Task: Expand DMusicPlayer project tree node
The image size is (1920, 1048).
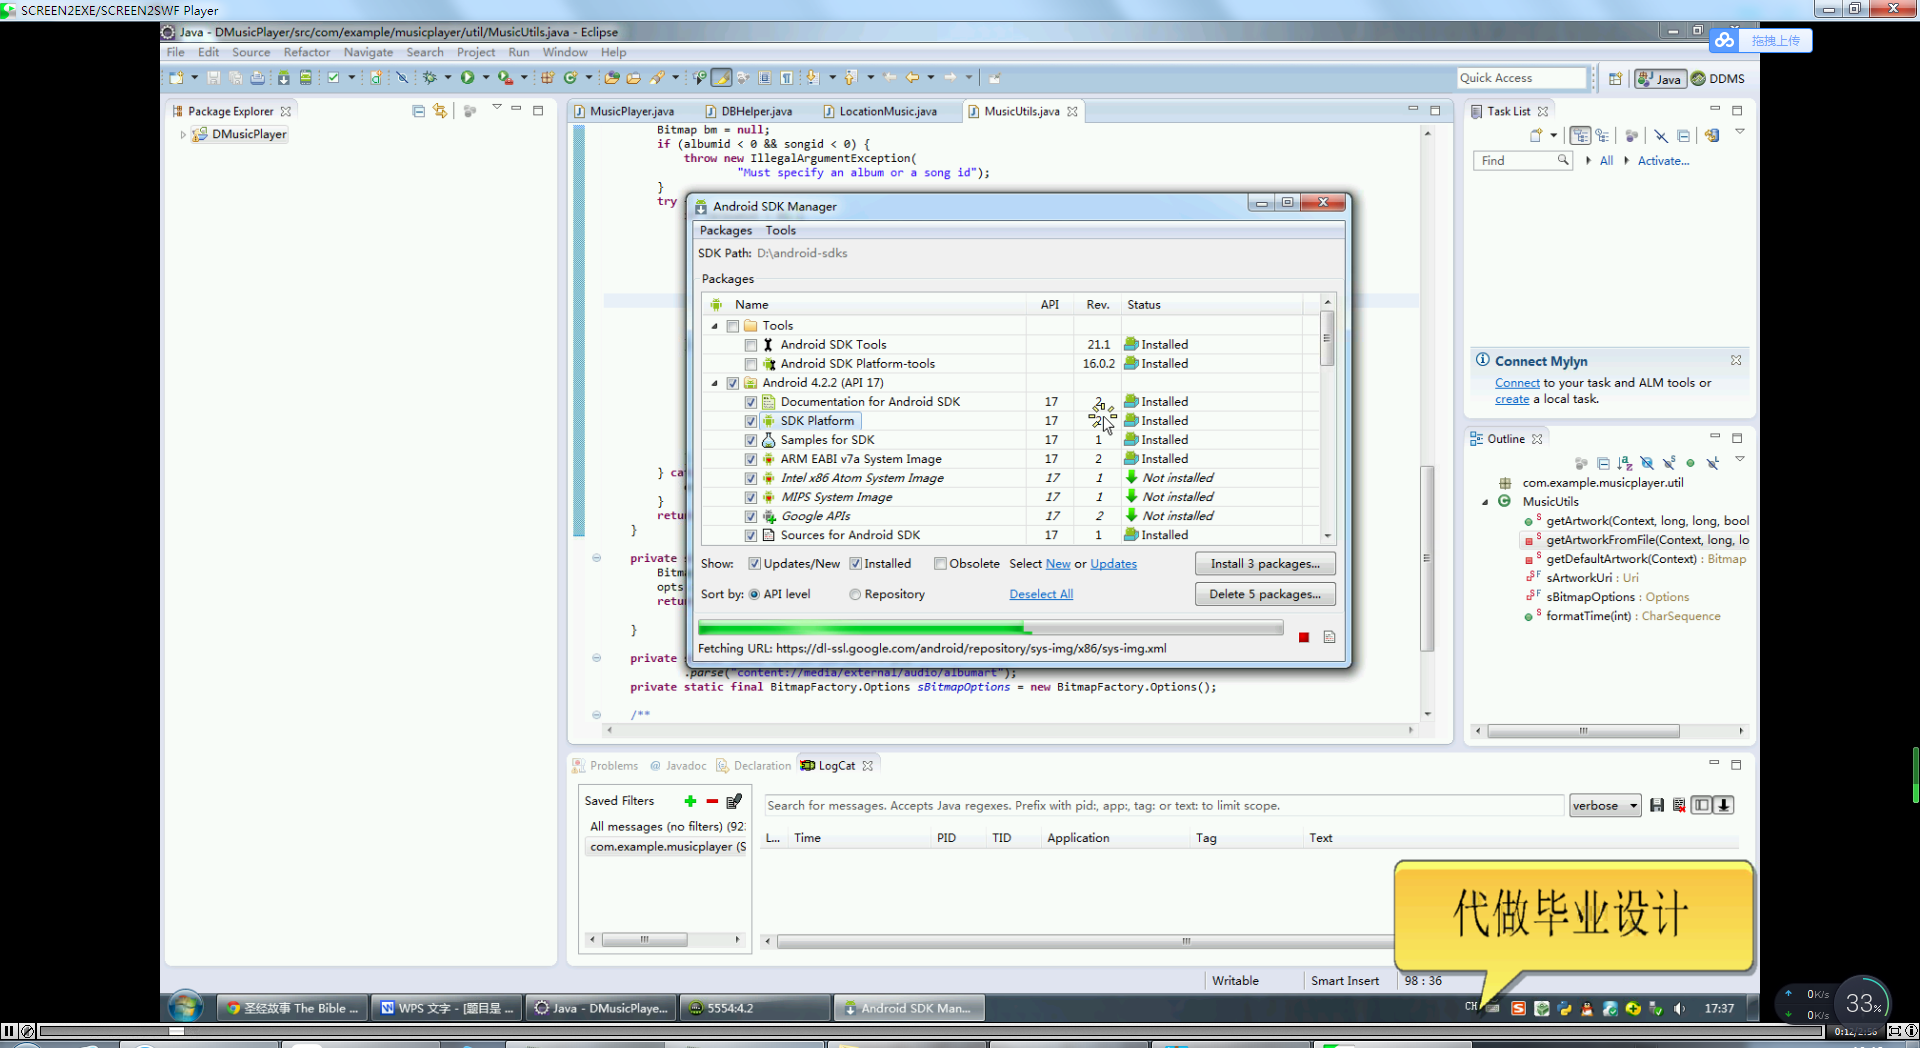Action: 183,134
